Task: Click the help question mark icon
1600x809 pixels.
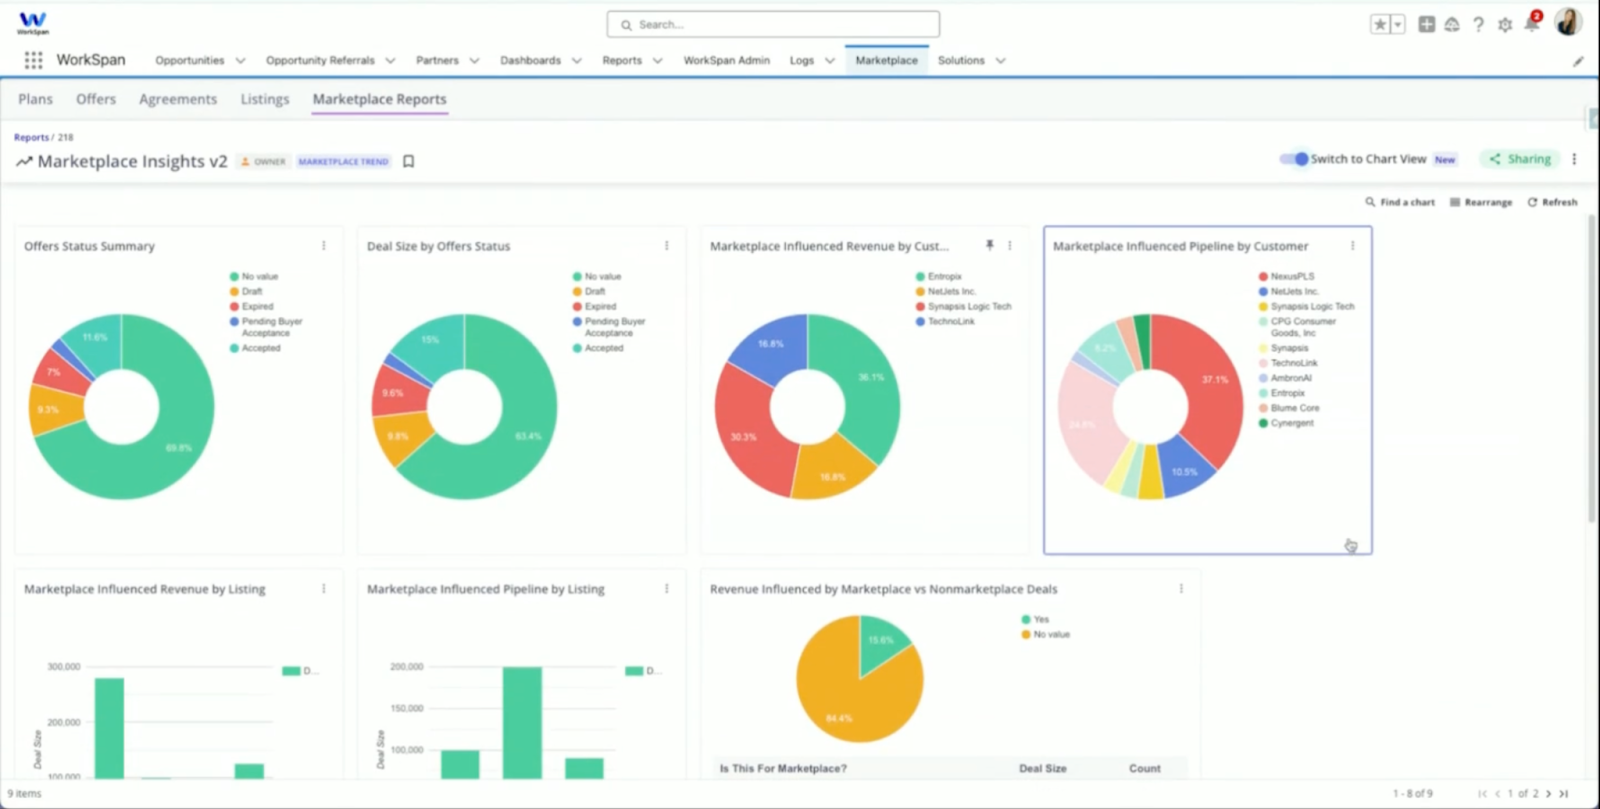Action: point(1478,25)
